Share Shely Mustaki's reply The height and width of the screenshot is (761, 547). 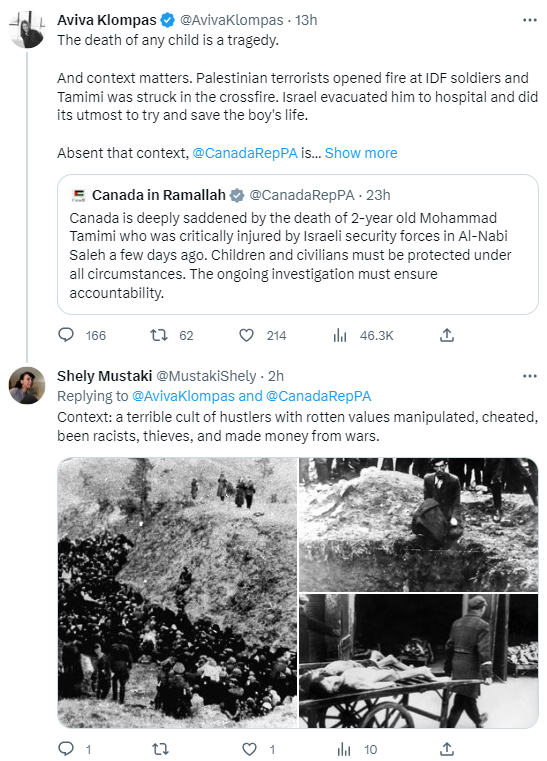tap(447, 749)
